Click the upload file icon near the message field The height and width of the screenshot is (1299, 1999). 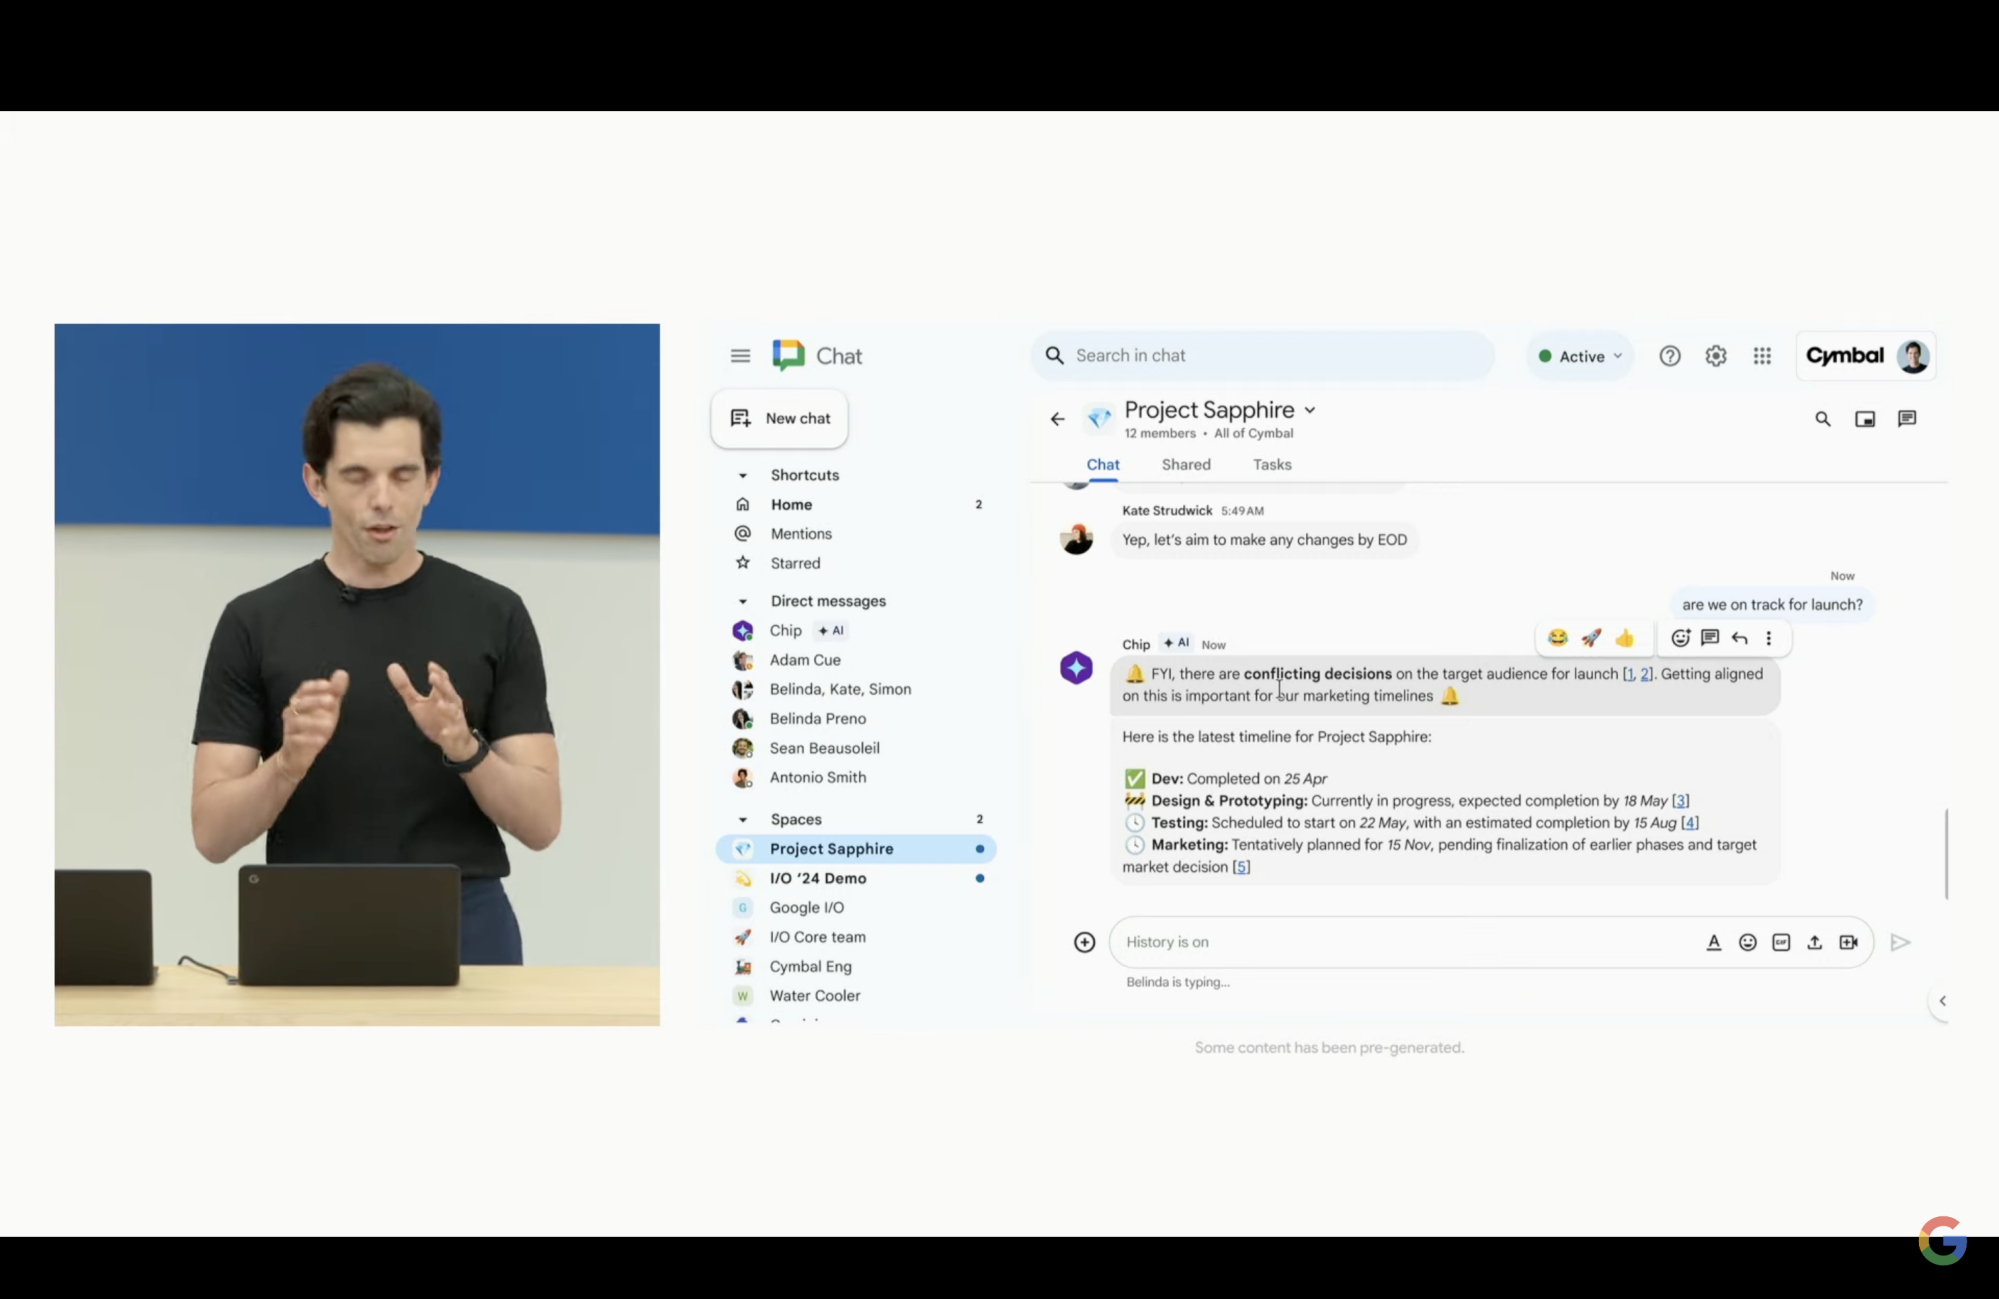pos(1815,941)
